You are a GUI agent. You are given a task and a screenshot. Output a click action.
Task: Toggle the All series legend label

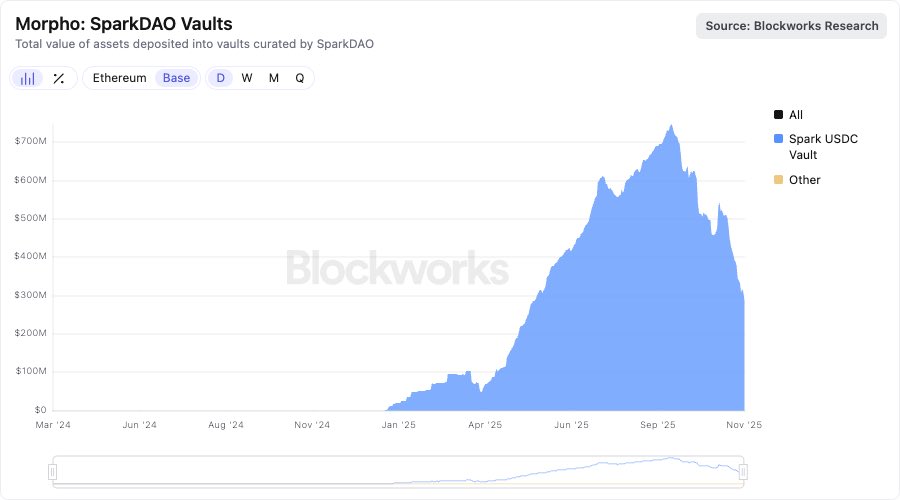coord(796,115)
